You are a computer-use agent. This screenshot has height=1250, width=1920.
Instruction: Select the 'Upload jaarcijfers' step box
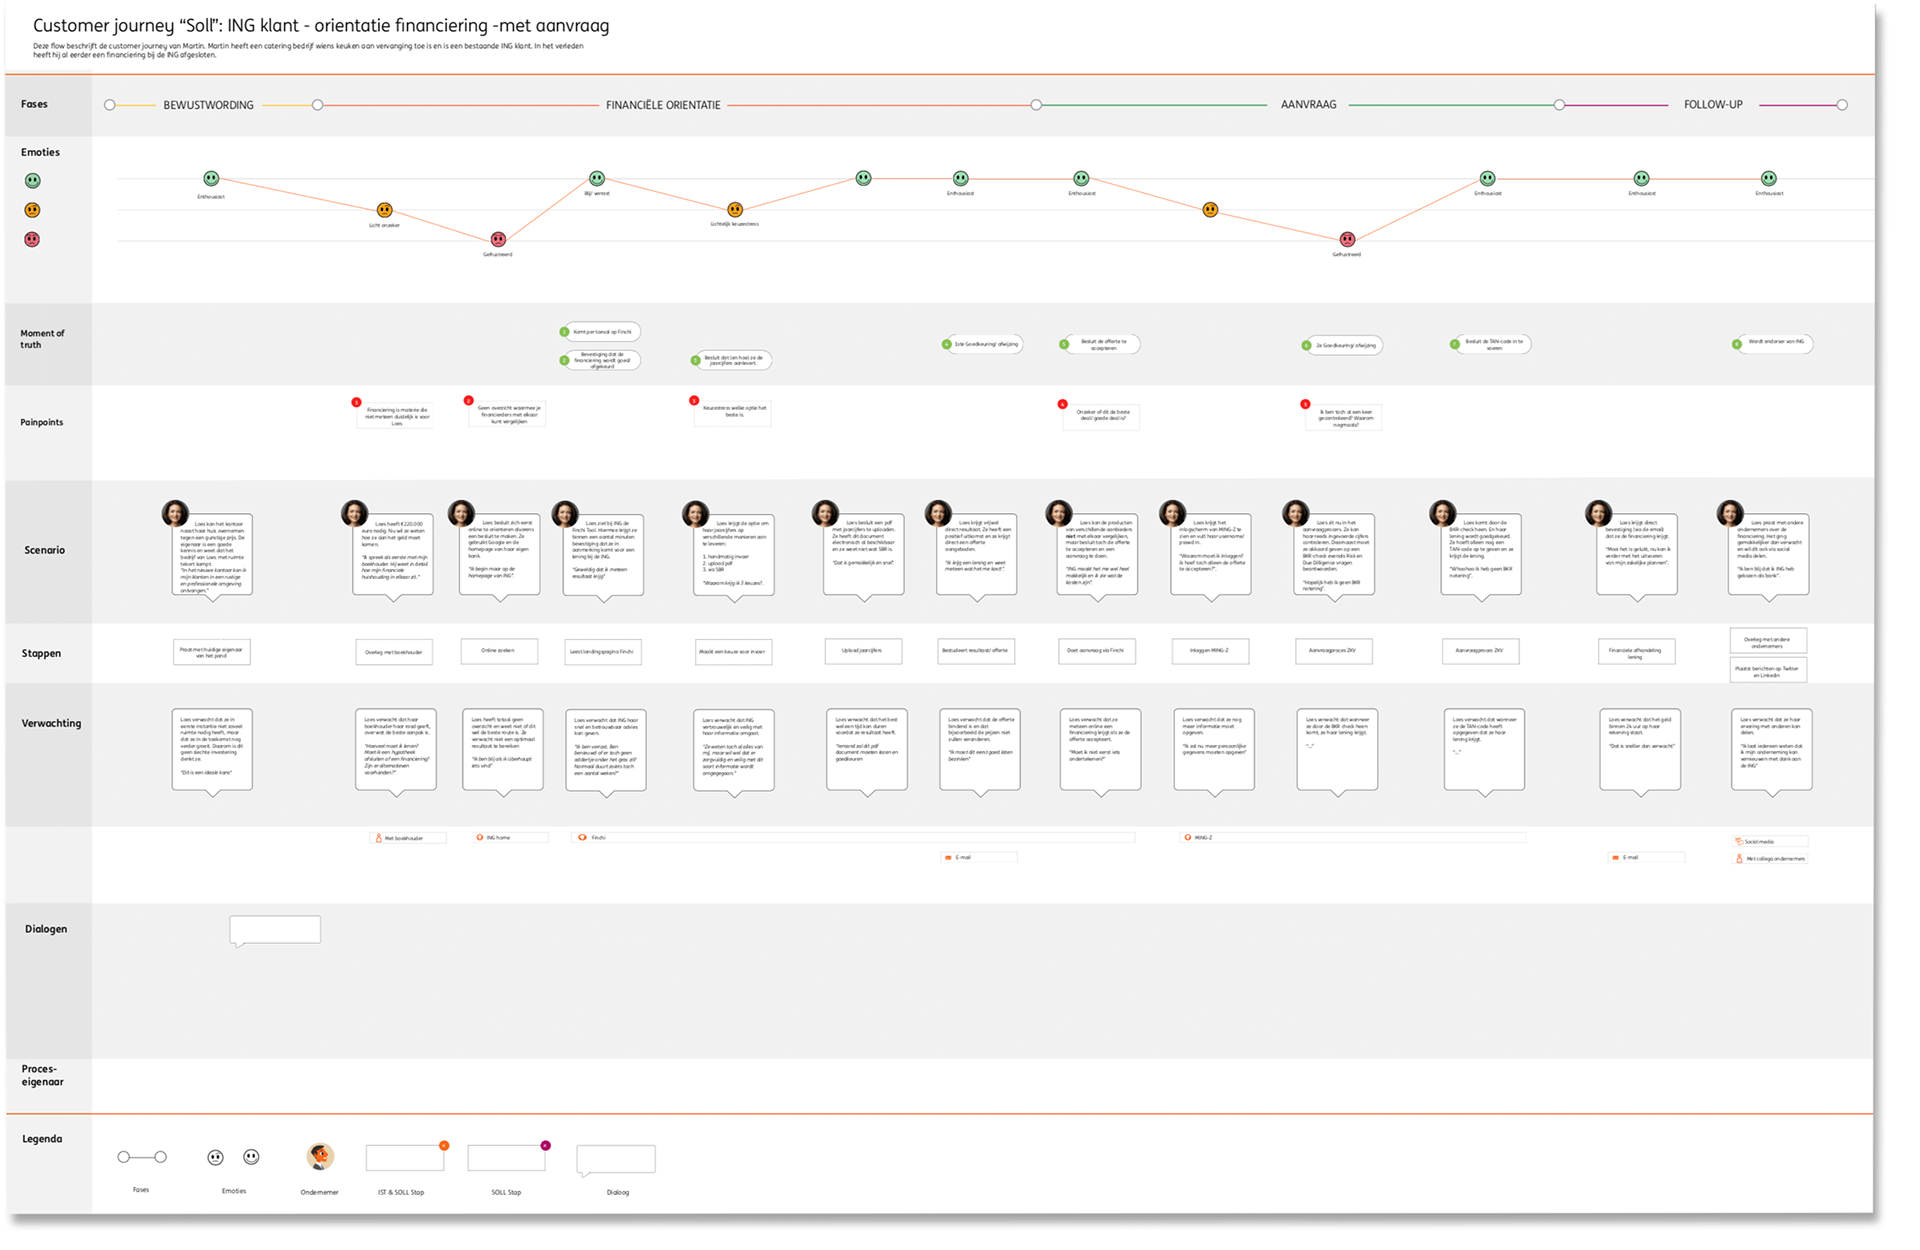click(863, 651)
